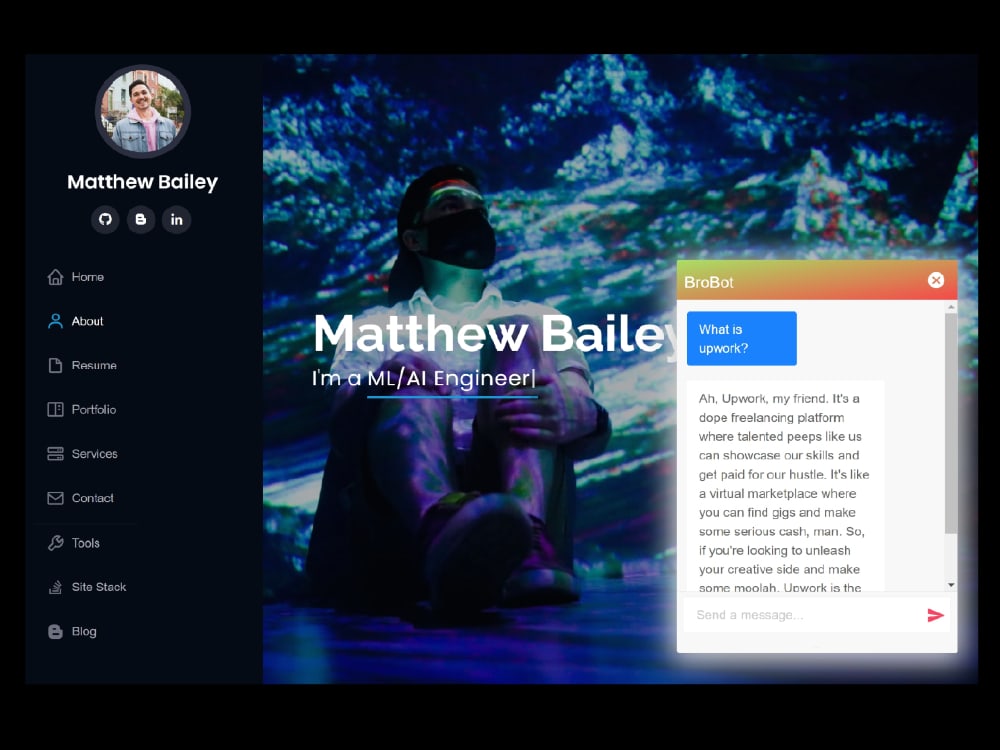Open the Blog link label
1000x750 pixels.
coord(84,631)
